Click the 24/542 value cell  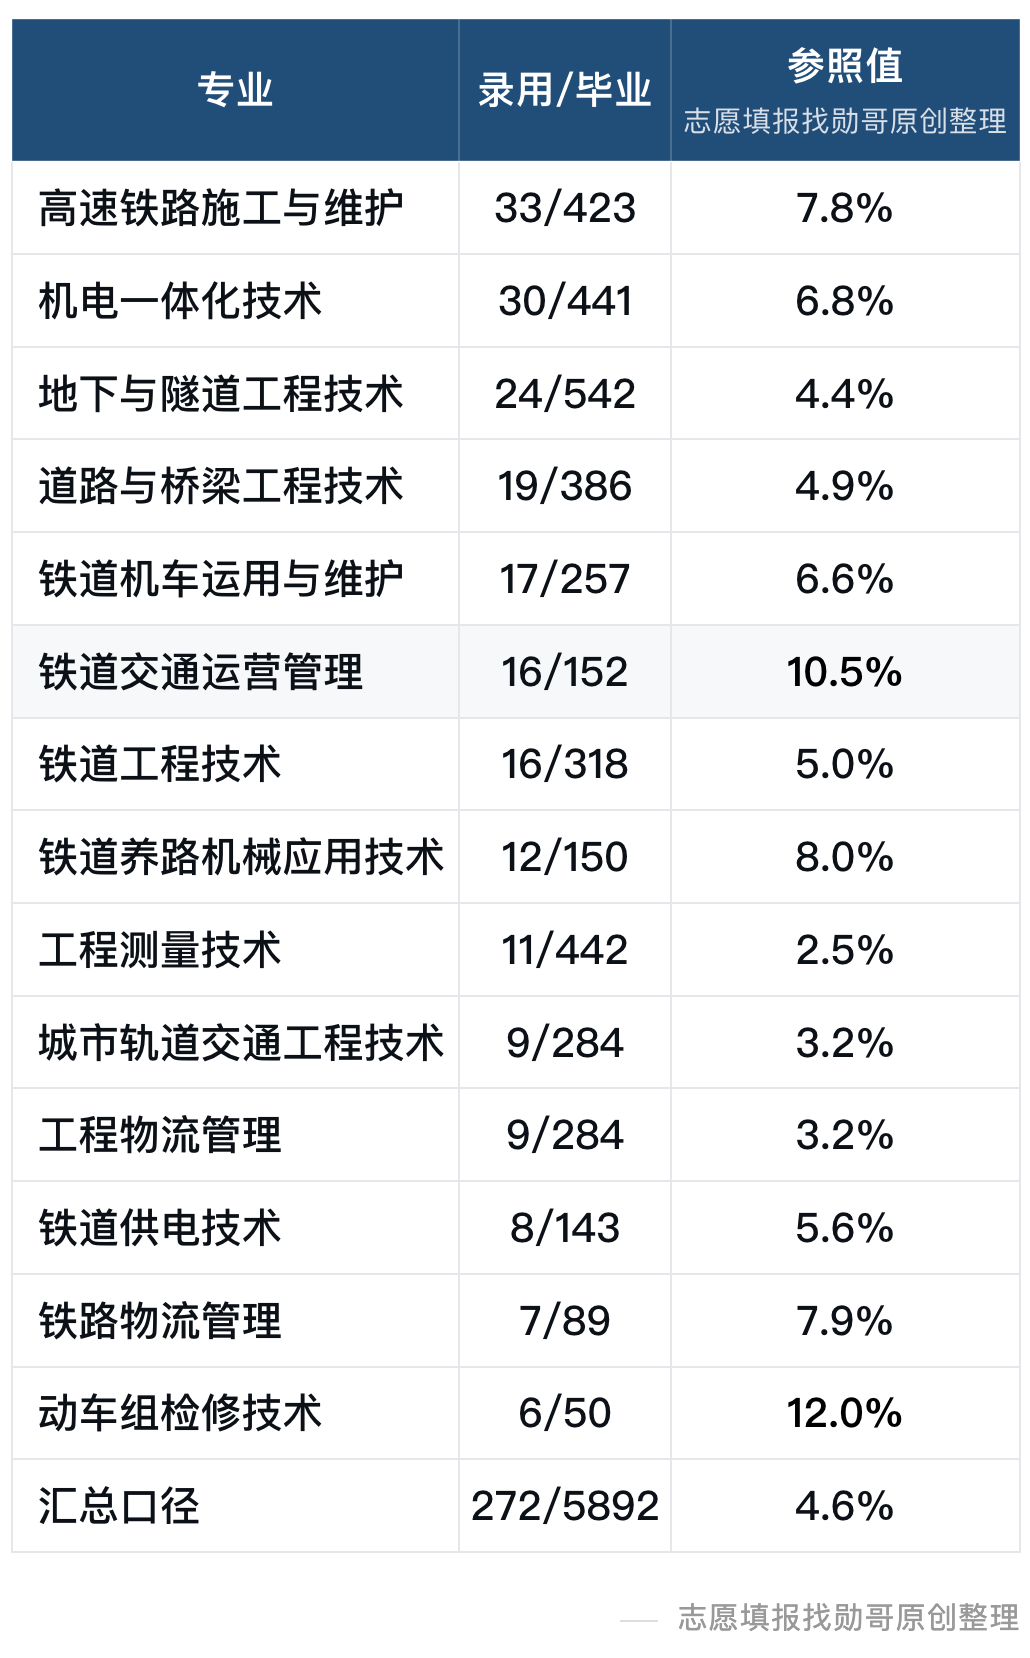(564, 393)
